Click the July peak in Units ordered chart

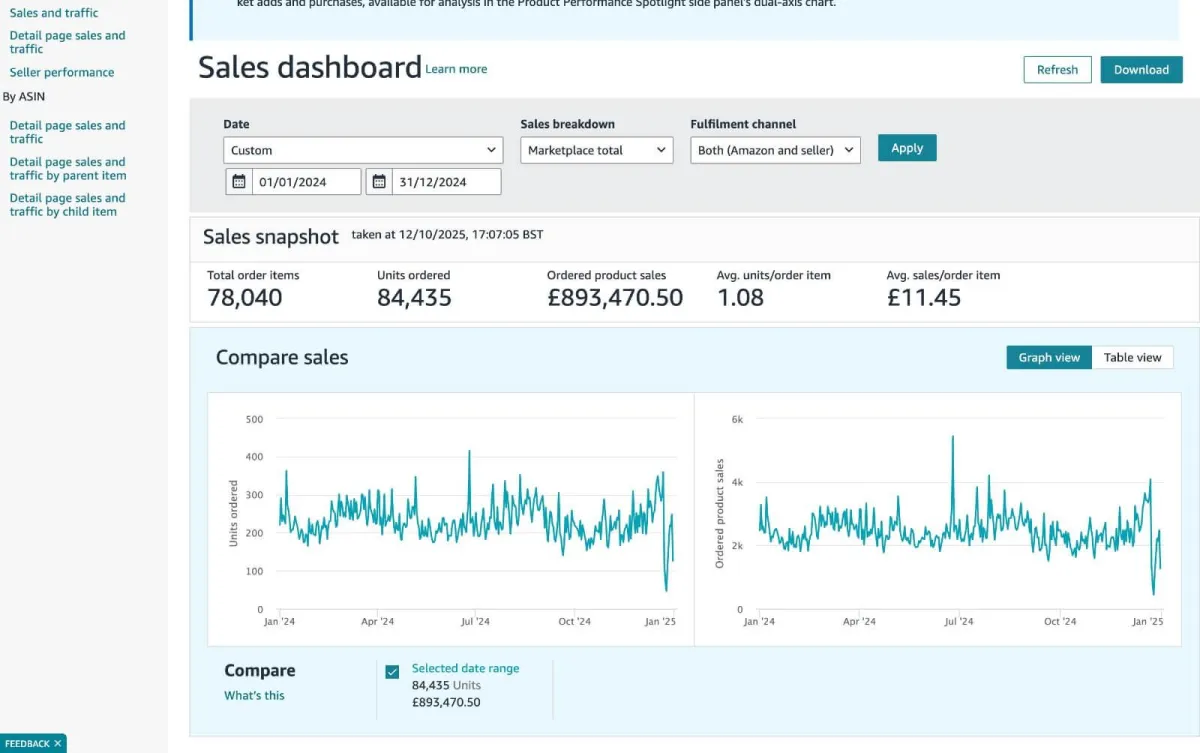click(469, 452)
